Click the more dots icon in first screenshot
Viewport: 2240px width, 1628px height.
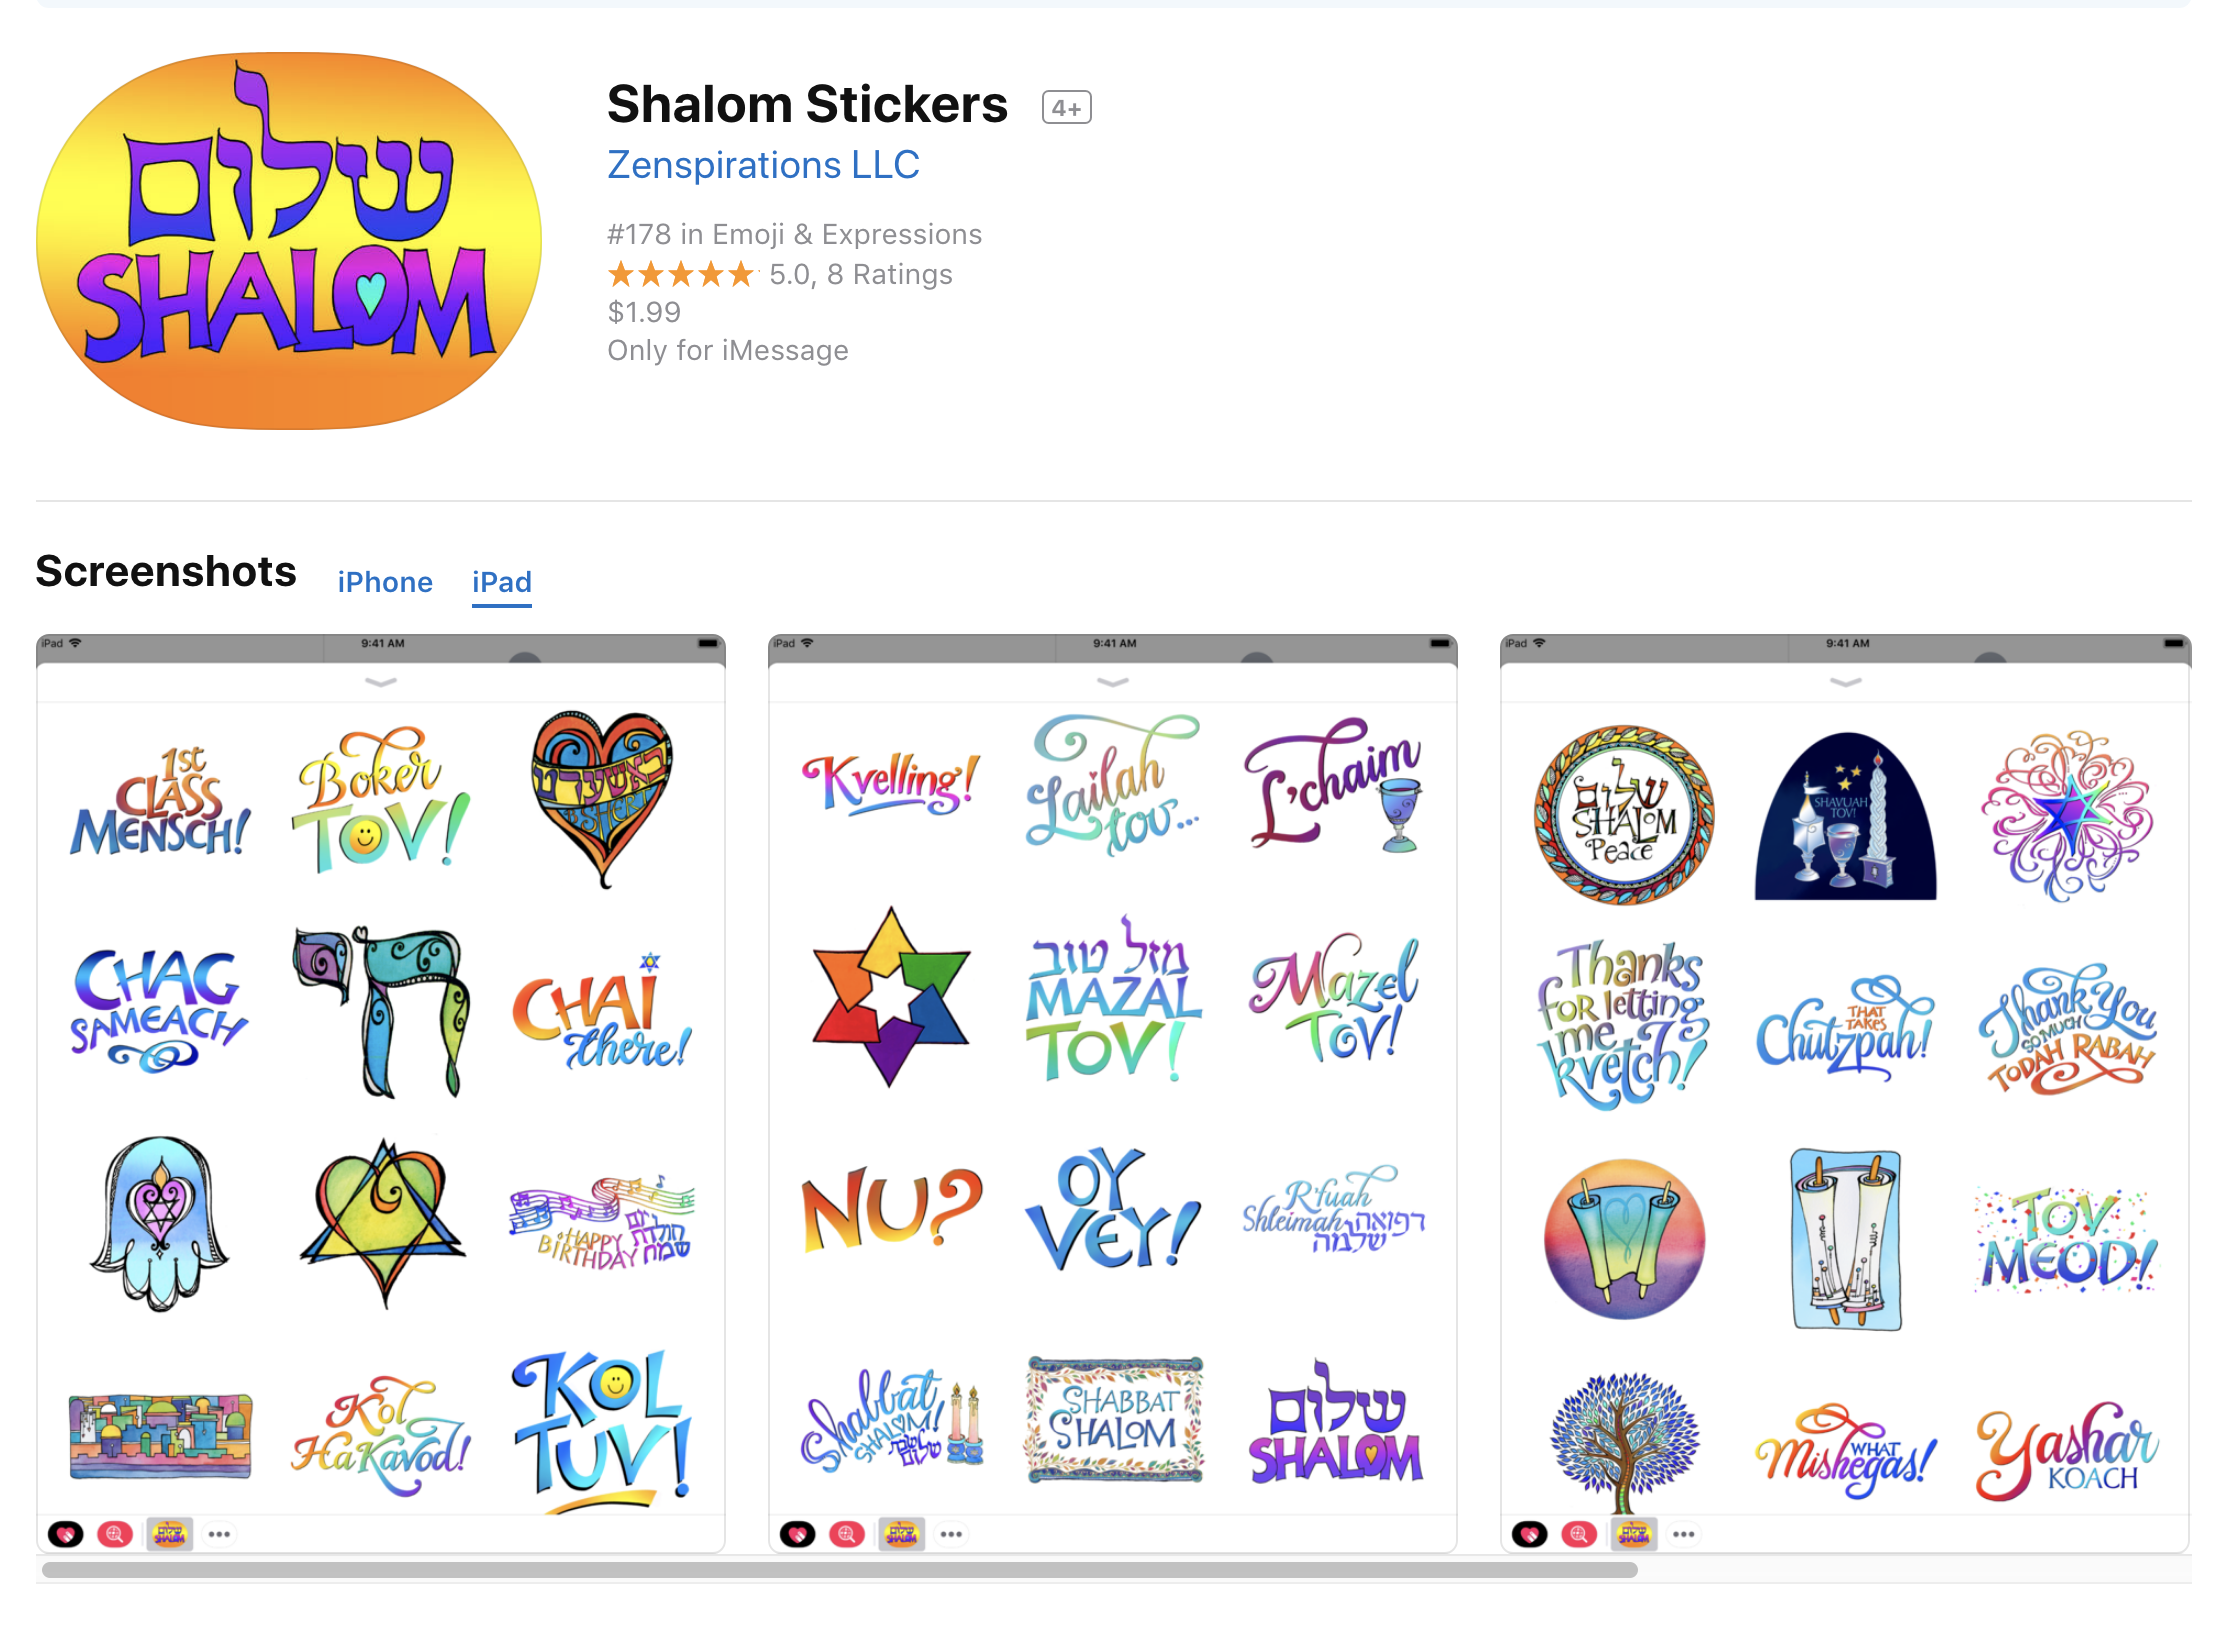coord(219,1534)
